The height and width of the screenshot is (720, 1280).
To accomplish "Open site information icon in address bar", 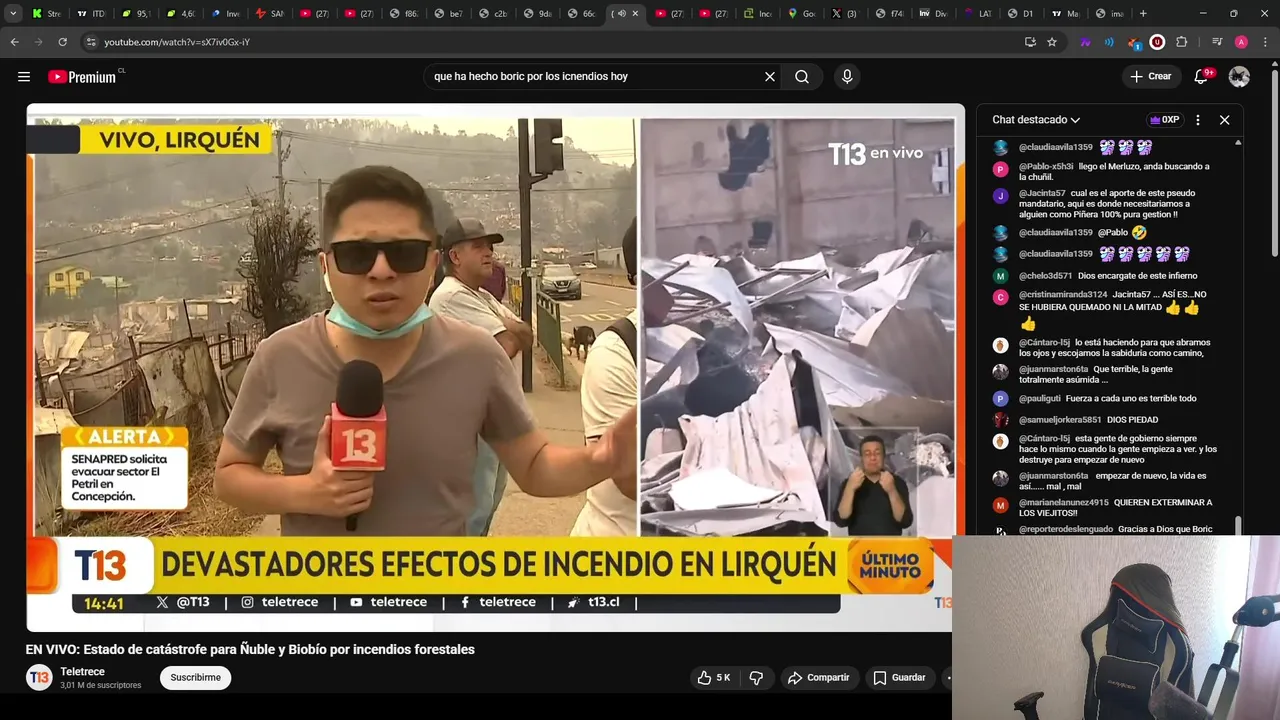I will (91, 42).
